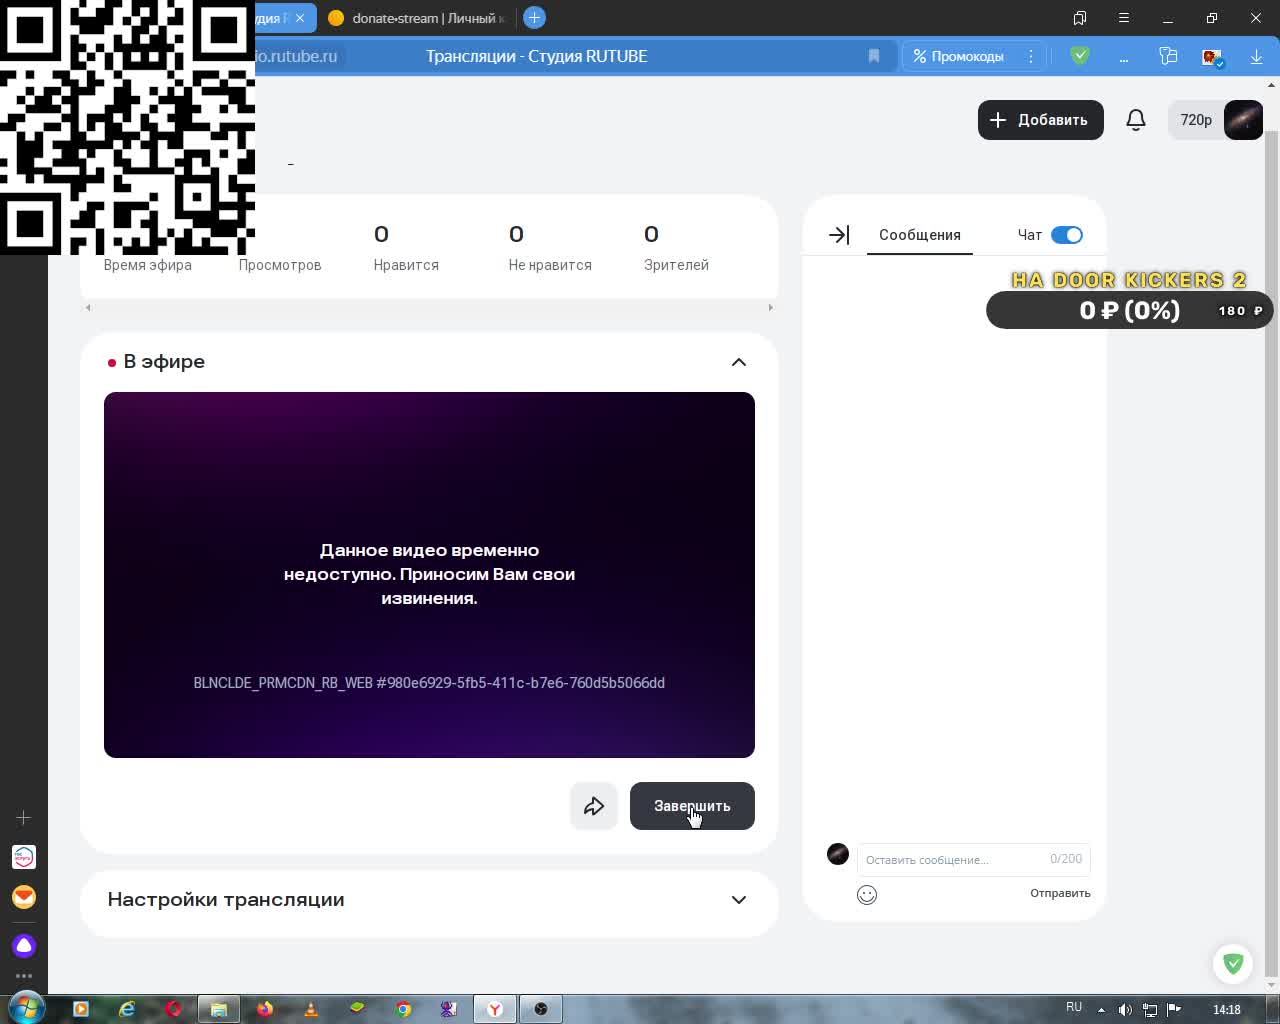Click the Зрителей counter
The width and height of the screenshot is (1280, 1024).
pyautogui.click(x=676, y=248)
